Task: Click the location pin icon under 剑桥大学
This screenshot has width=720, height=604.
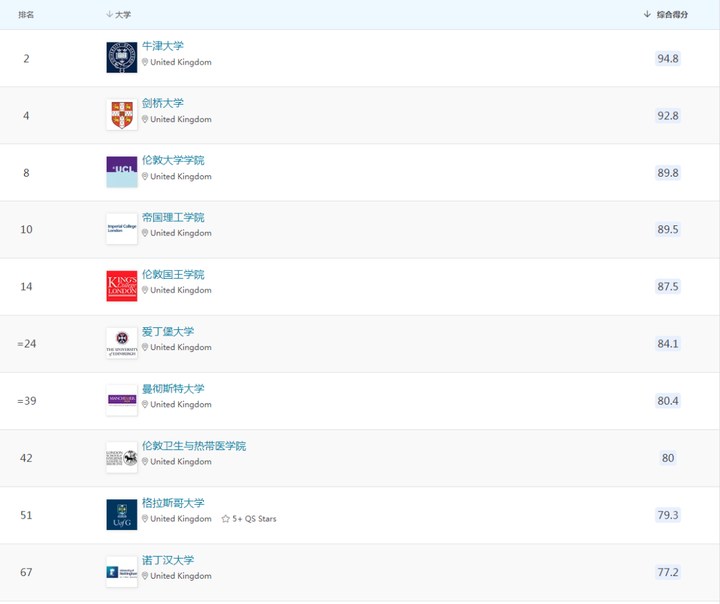Action: click(x=145, y=119)
